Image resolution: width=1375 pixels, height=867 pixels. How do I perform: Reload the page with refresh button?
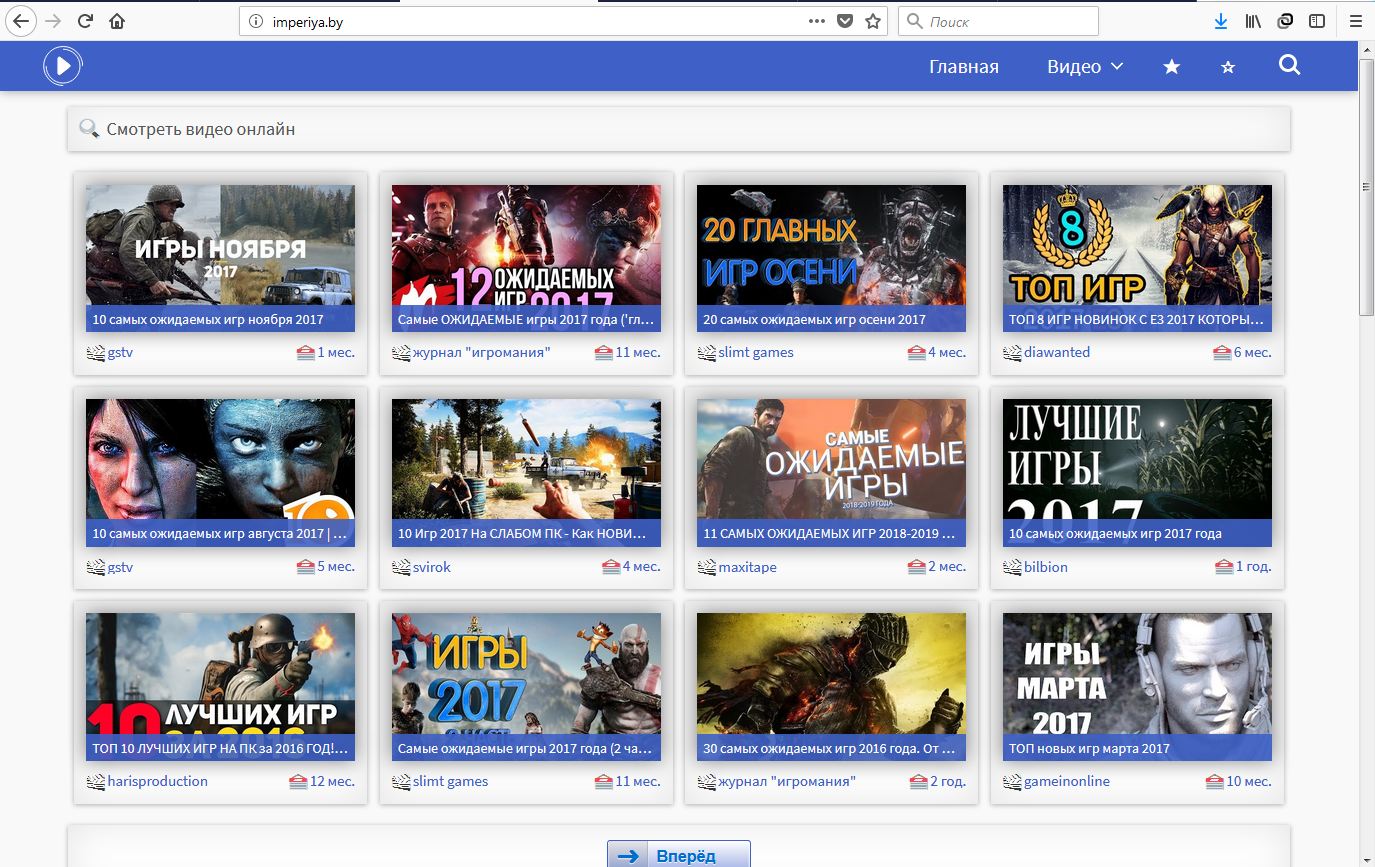point(85,21)
